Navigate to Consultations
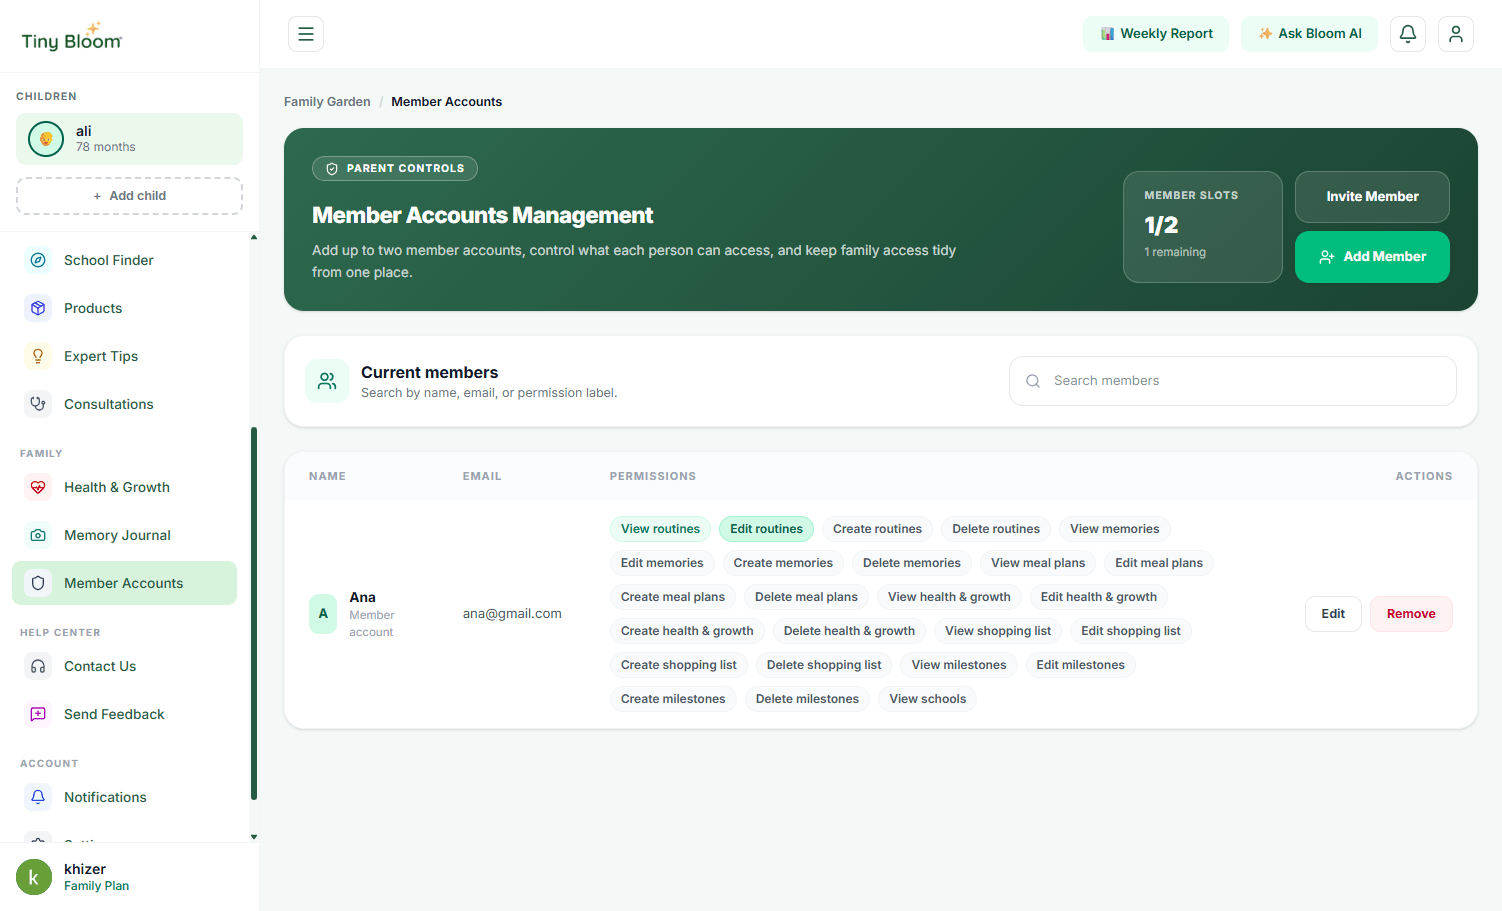 coord(124,404)
